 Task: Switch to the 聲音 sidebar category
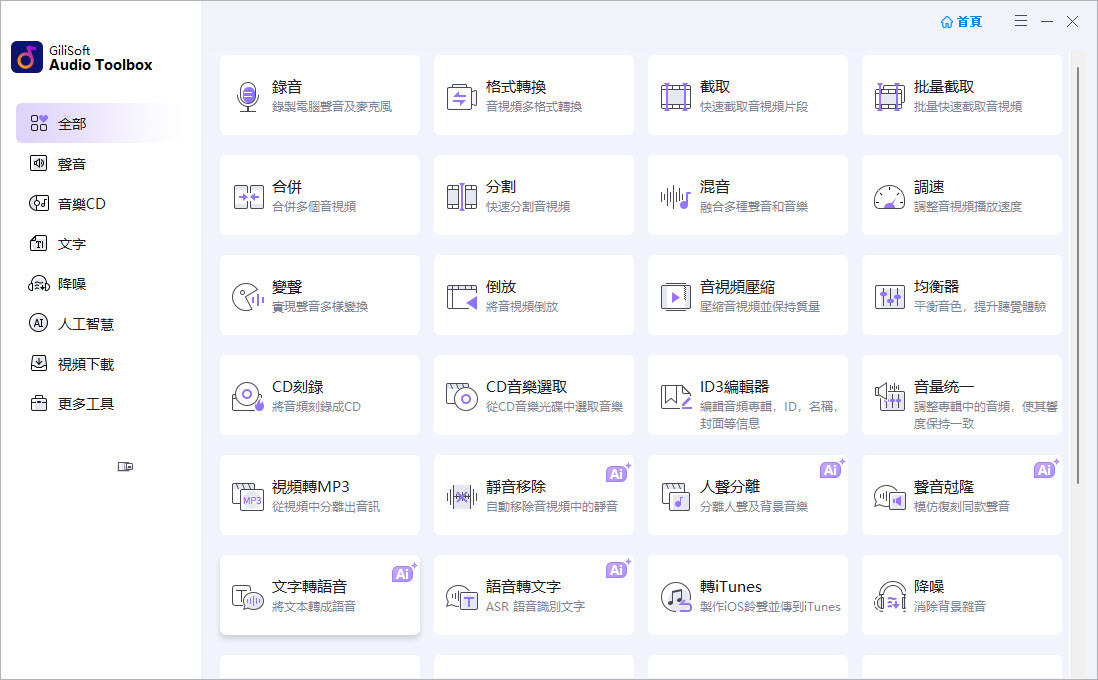tap(71, 164)
